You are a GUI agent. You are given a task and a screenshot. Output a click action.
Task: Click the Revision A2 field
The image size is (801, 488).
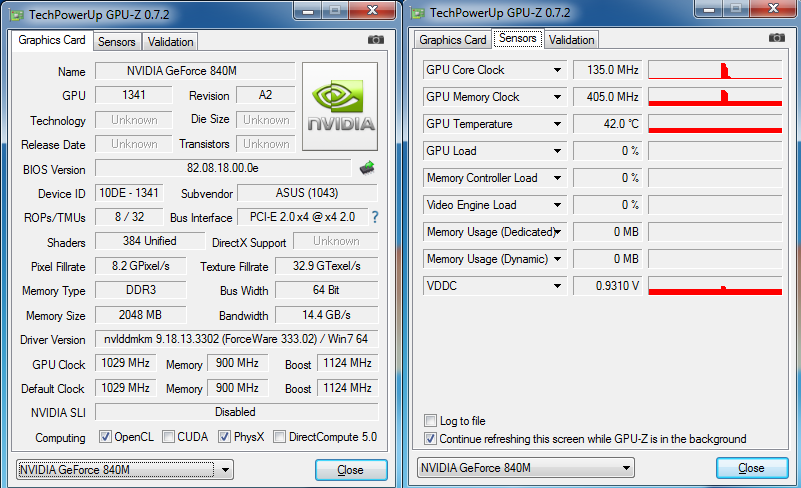click(x=266, y=95)
